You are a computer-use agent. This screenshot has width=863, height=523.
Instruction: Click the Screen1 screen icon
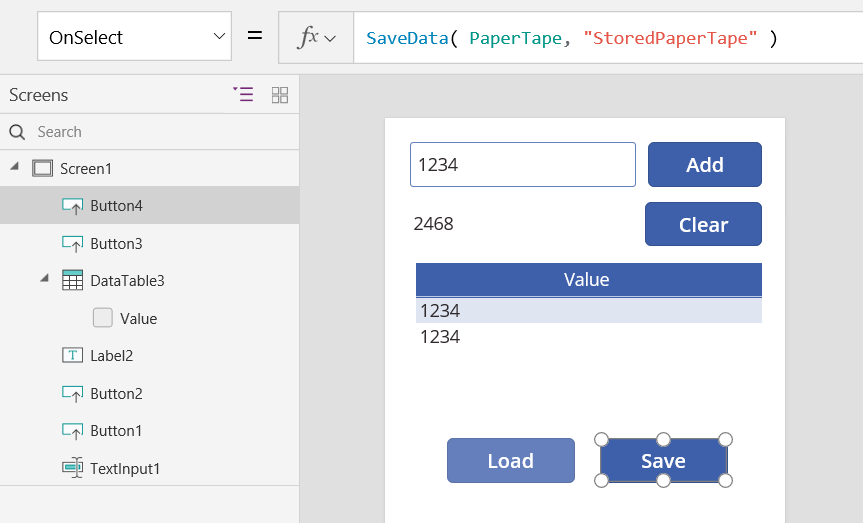pyautogui.click(x=42, y=168)
